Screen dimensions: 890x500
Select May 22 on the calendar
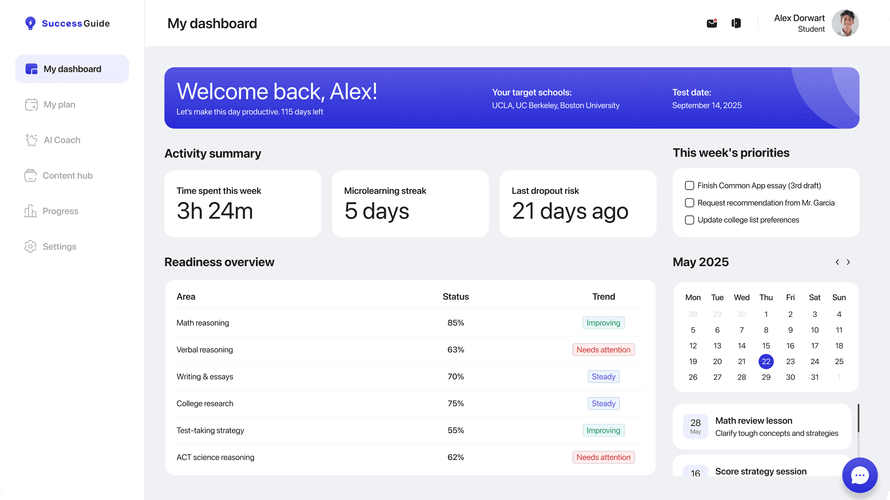(x=766, y=362)
